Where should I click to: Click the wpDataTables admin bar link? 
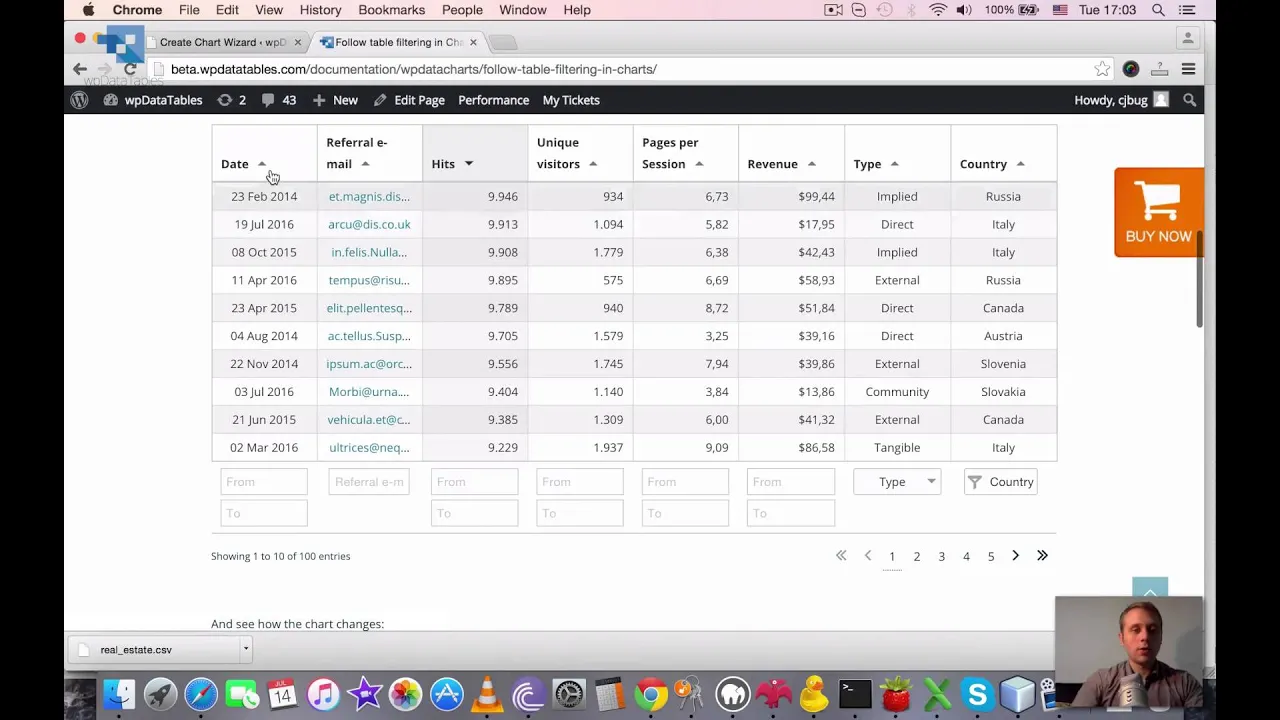pos(153,100)
